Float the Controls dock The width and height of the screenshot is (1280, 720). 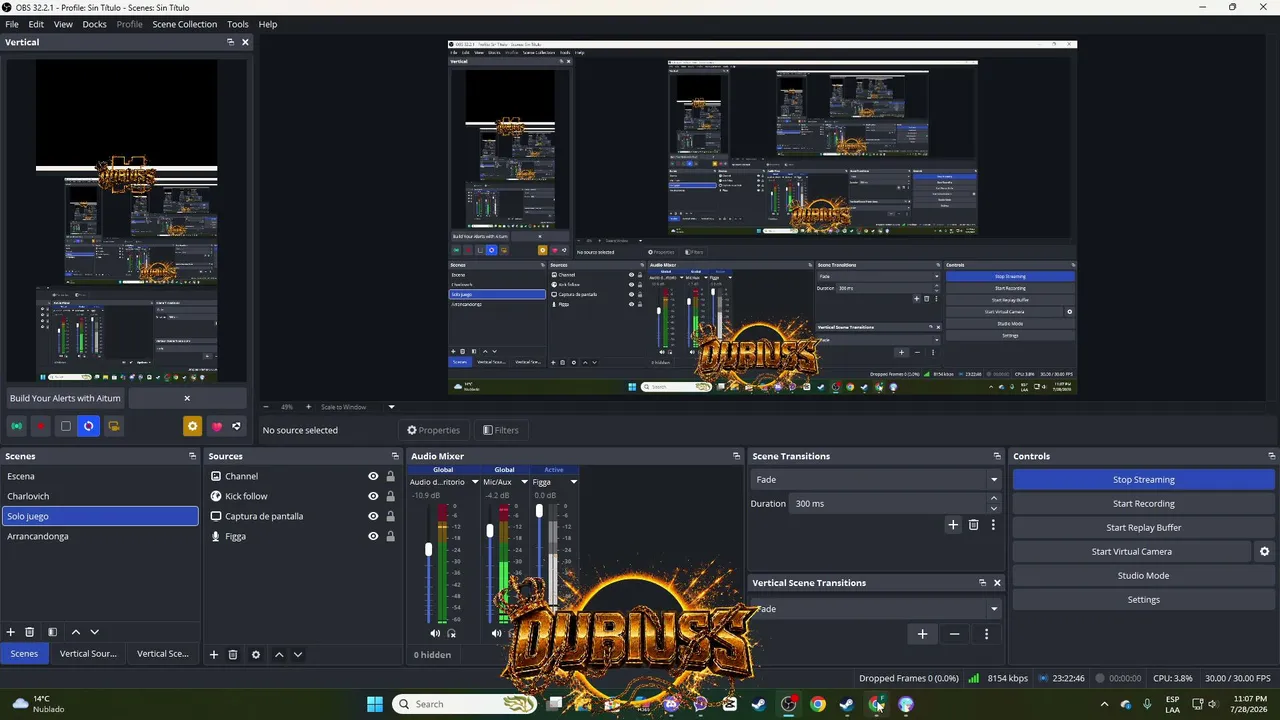1271,456
